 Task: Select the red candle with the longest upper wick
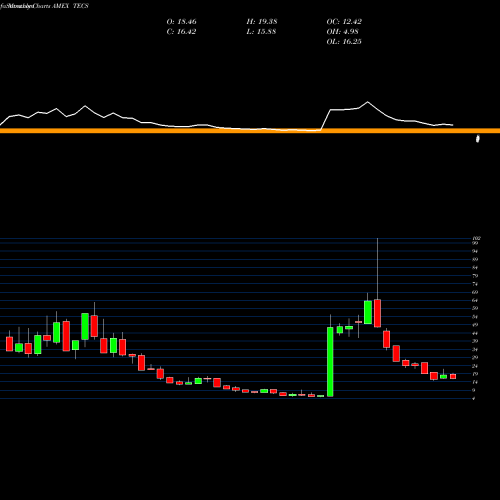tap(377, 313)
